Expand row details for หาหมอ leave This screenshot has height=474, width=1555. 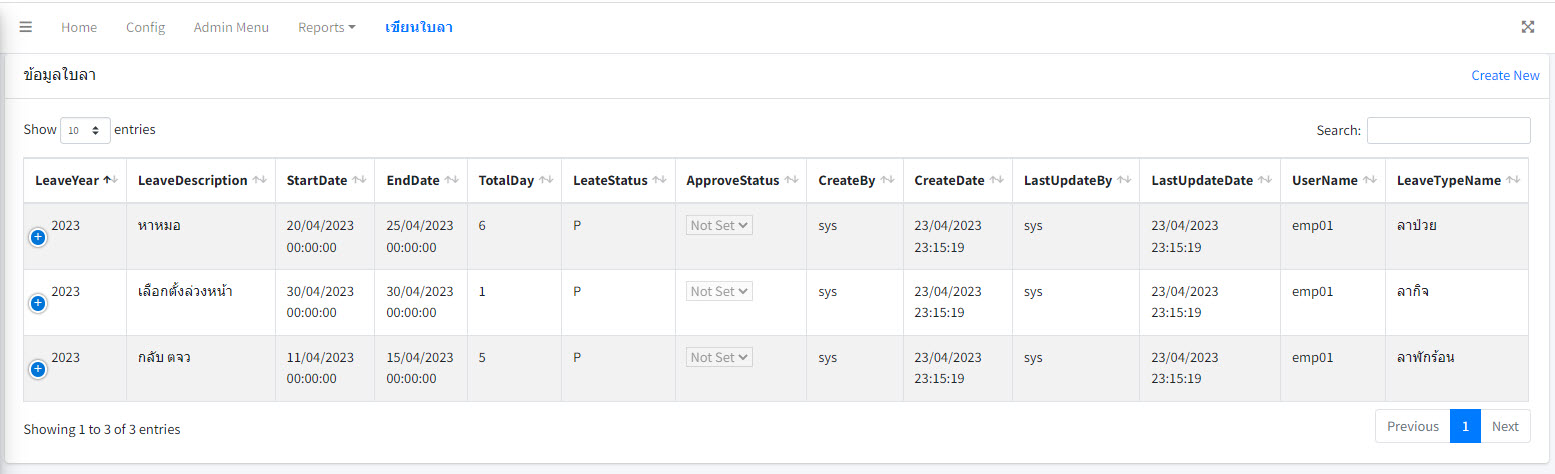(38, 237)
